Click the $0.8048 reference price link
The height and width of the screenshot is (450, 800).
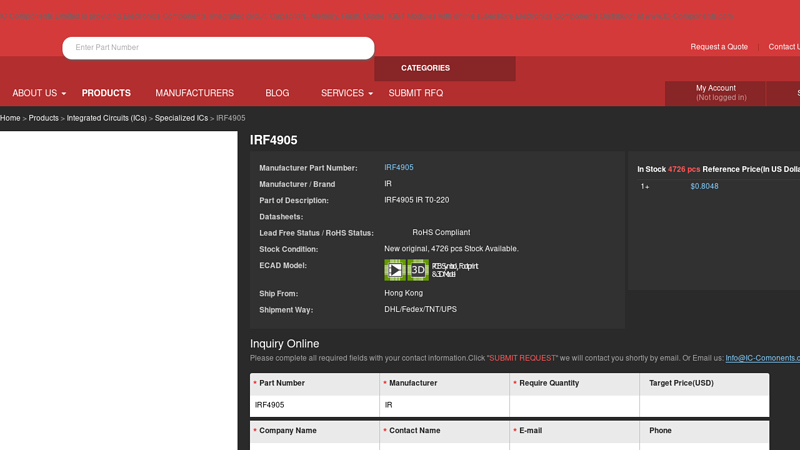704,186
